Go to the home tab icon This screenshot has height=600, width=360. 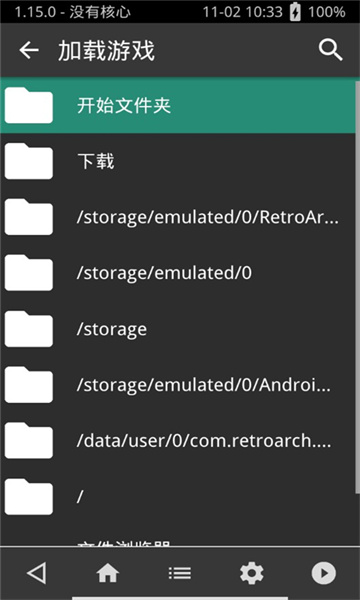click(x=108, y=573)
